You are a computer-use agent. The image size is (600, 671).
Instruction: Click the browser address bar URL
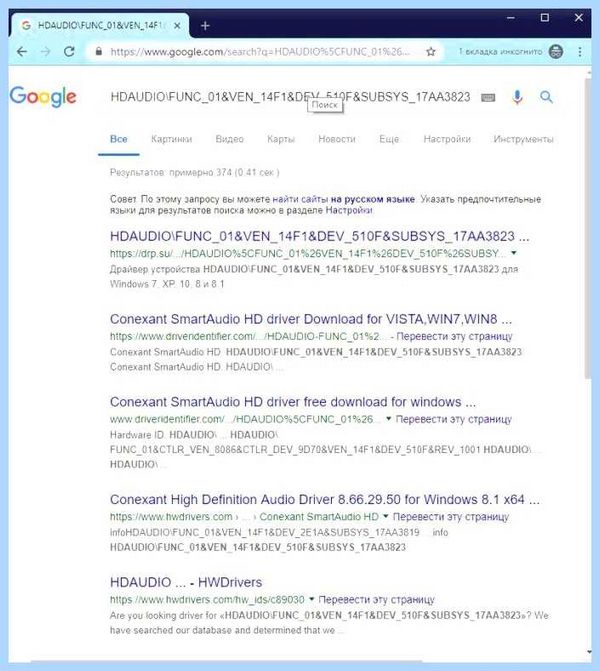260,52
